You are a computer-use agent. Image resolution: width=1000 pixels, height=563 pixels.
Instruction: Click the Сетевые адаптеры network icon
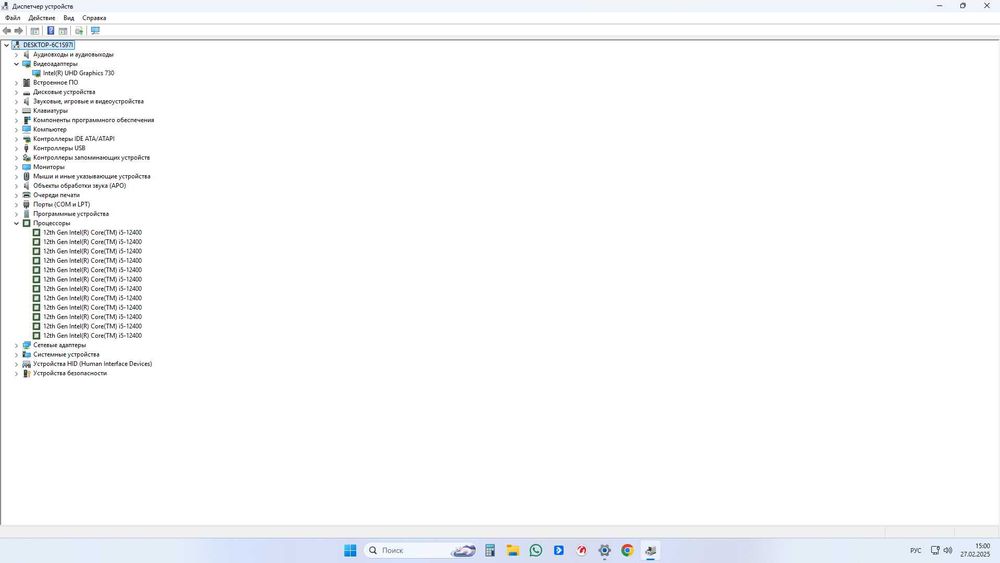[x=26, y=345]
